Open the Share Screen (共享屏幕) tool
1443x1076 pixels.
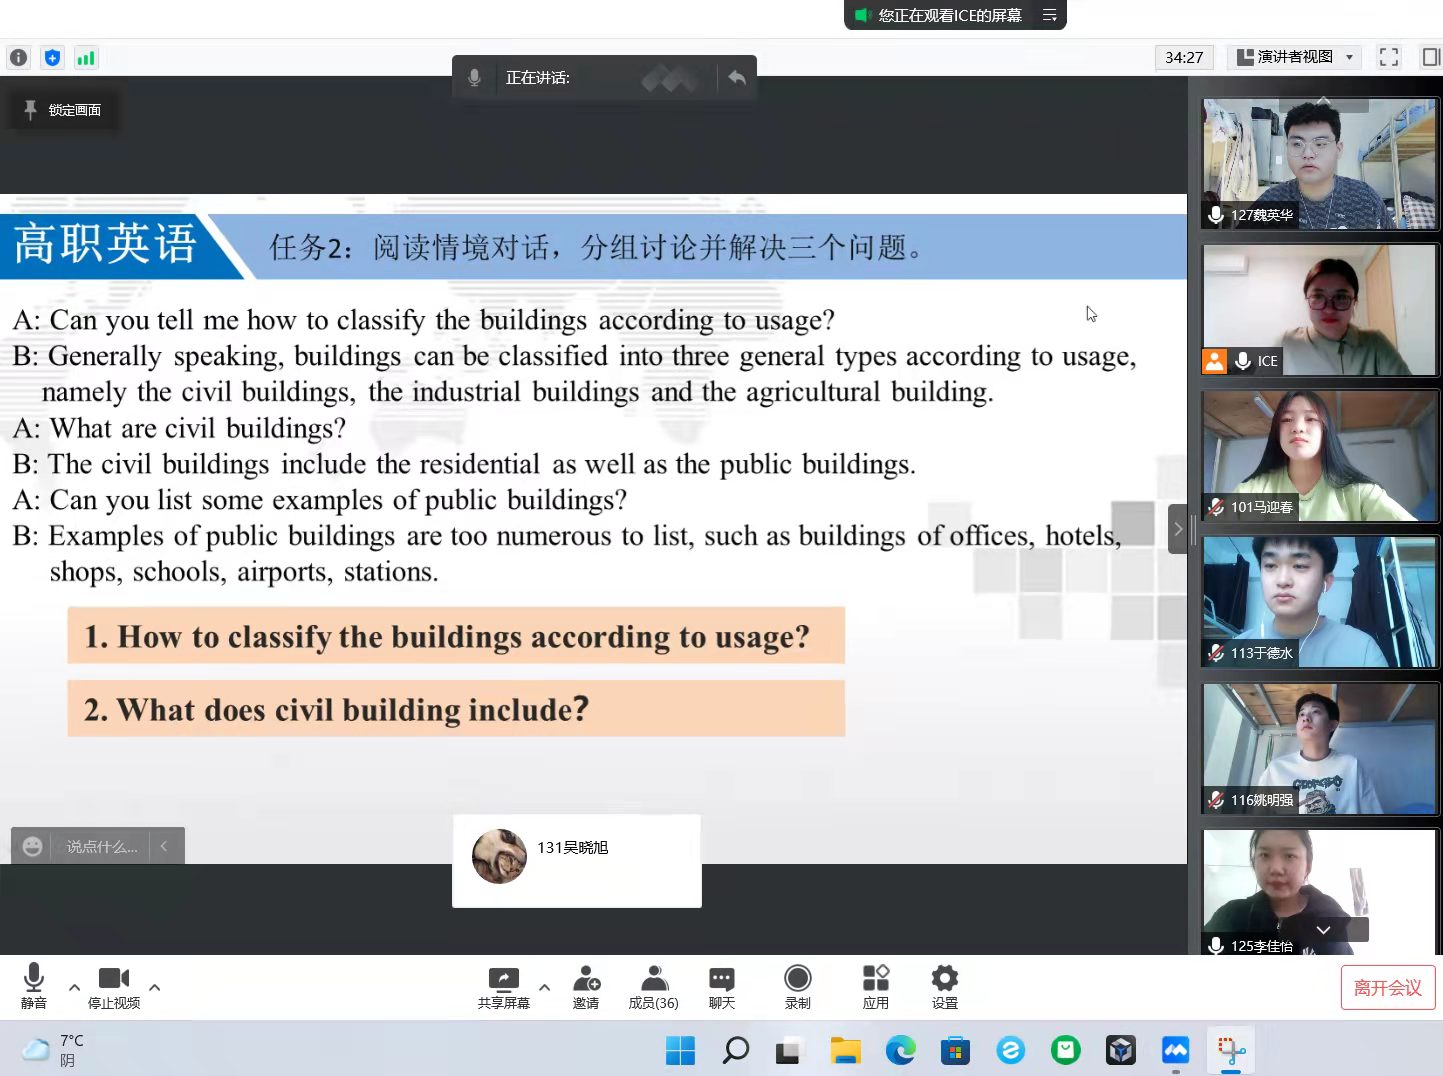[x=503, y=986]
